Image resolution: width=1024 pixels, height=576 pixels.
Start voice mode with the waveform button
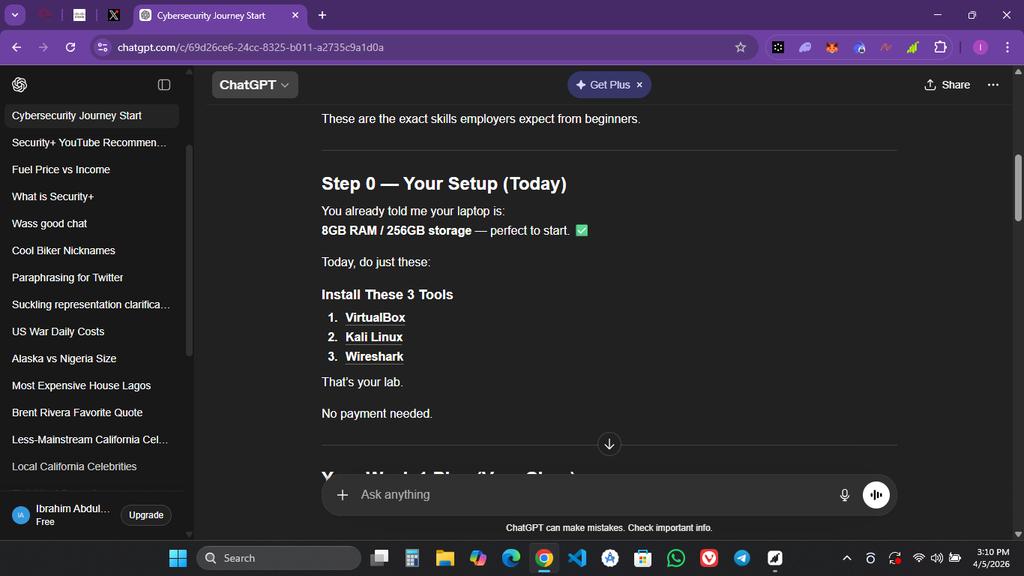(876, 495)
